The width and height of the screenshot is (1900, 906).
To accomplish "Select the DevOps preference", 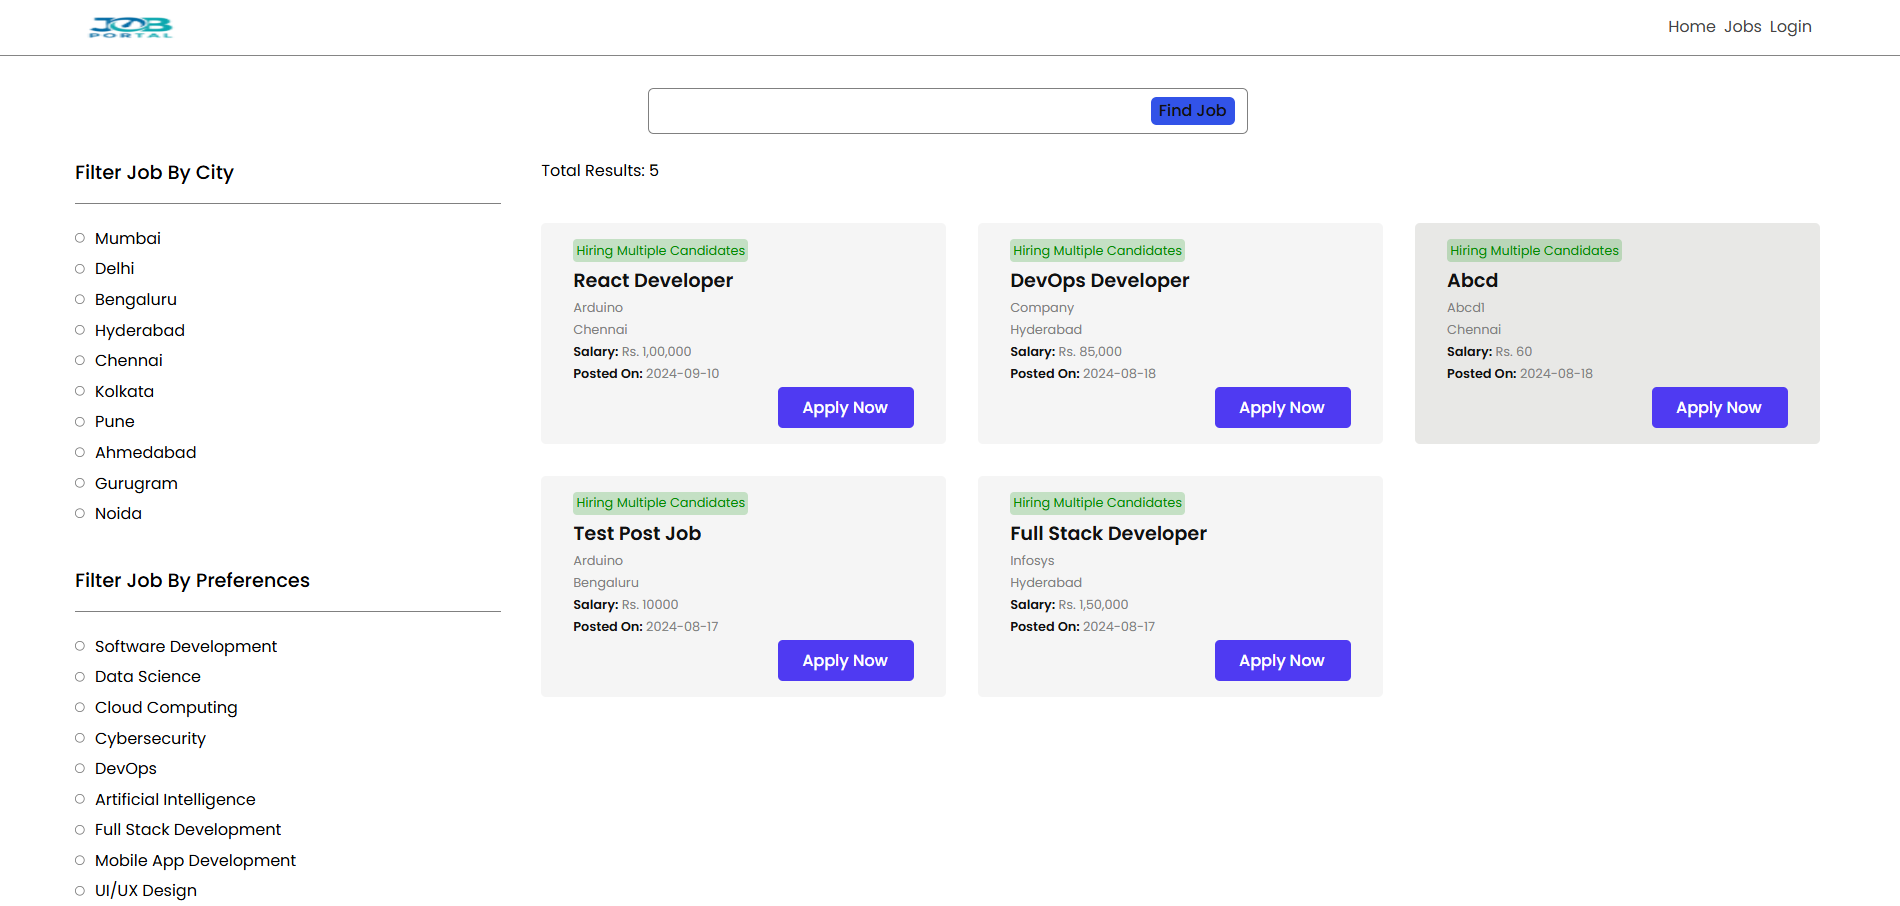I will point(80,767).
